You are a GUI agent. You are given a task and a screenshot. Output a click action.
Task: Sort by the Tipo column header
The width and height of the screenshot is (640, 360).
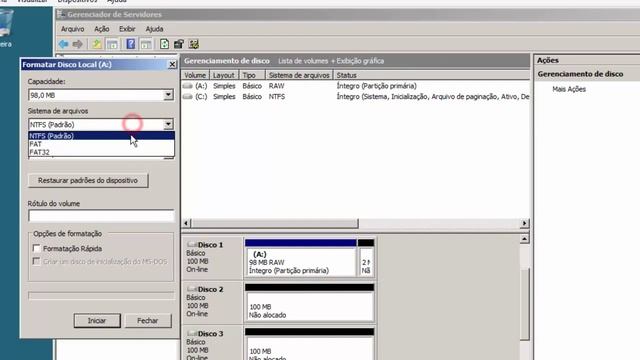point(252,75)
